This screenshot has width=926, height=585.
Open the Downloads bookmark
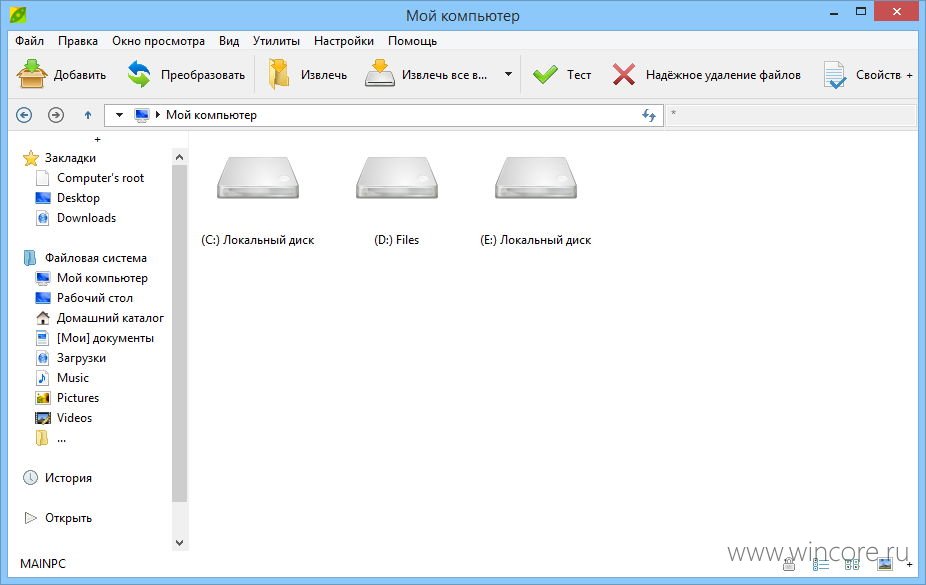76,218
